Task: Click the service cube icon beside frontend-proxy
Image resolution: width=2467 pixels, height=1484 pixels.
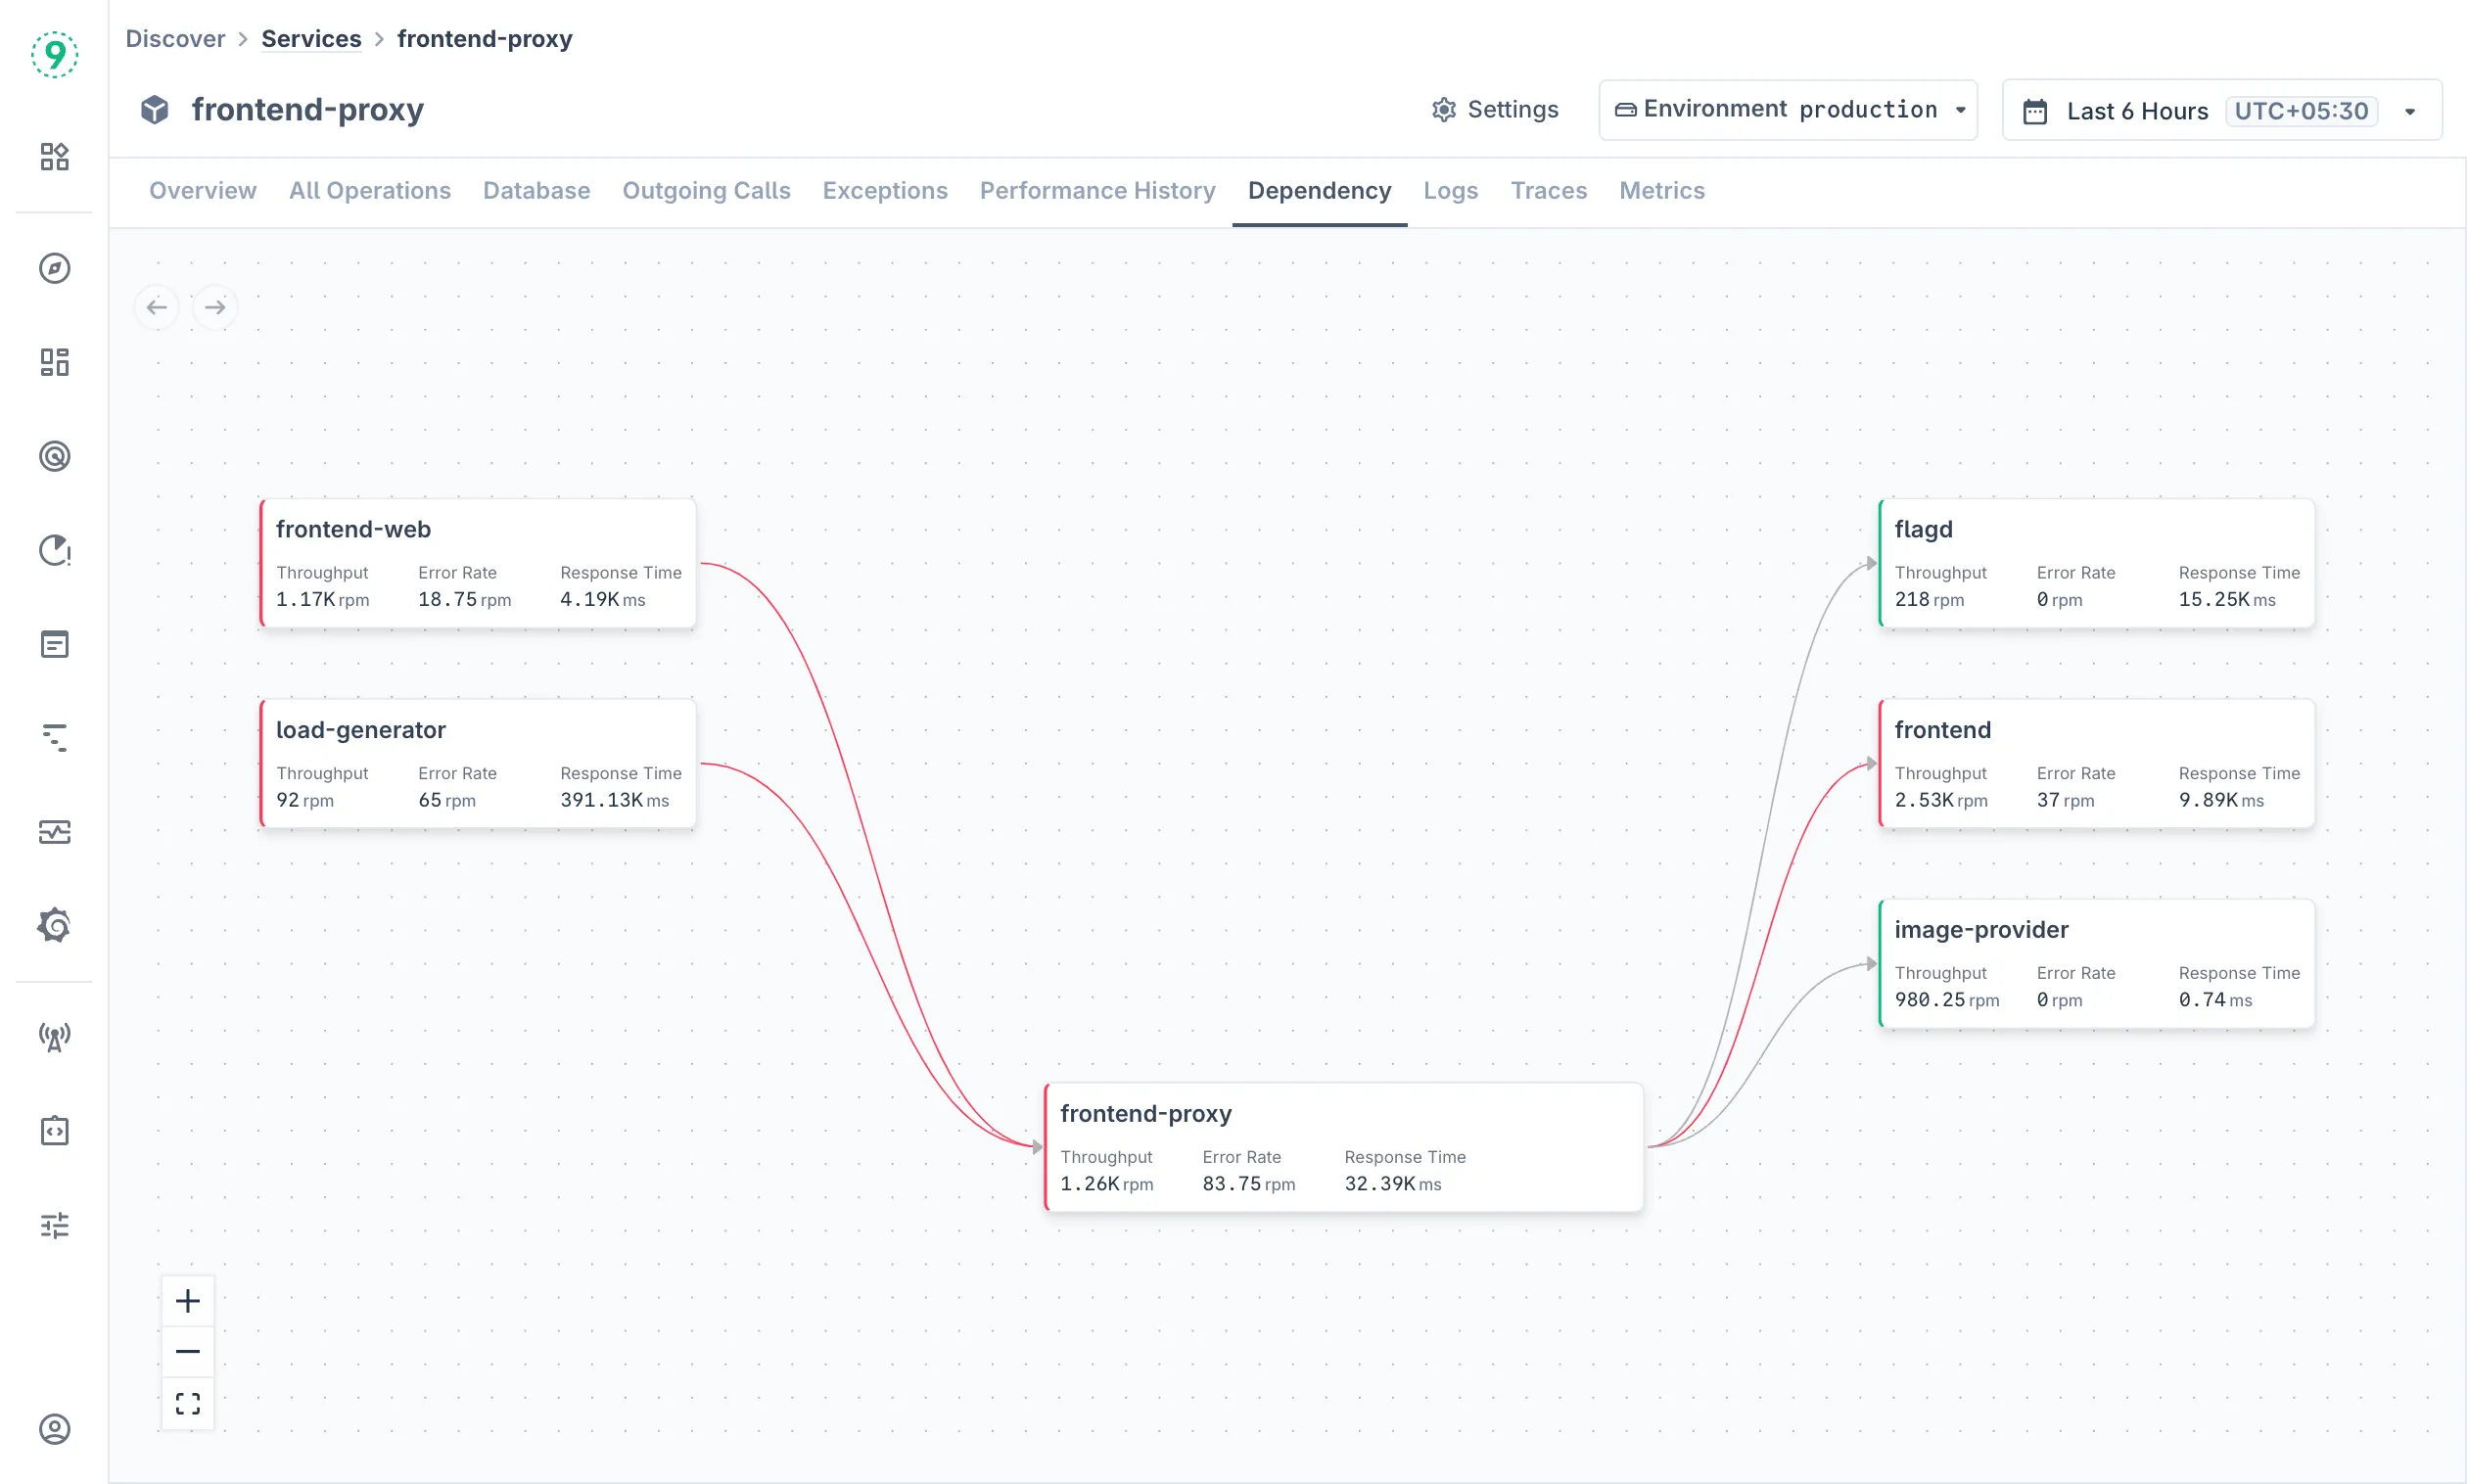Action: click(154, 109)
